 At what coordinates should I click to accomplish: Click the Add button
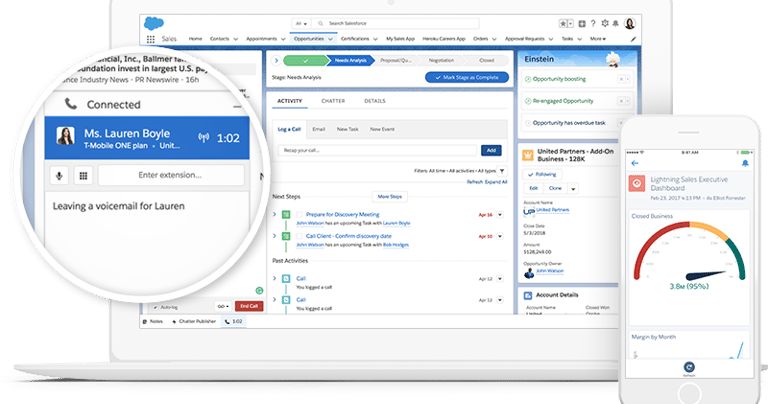(491, 150)
